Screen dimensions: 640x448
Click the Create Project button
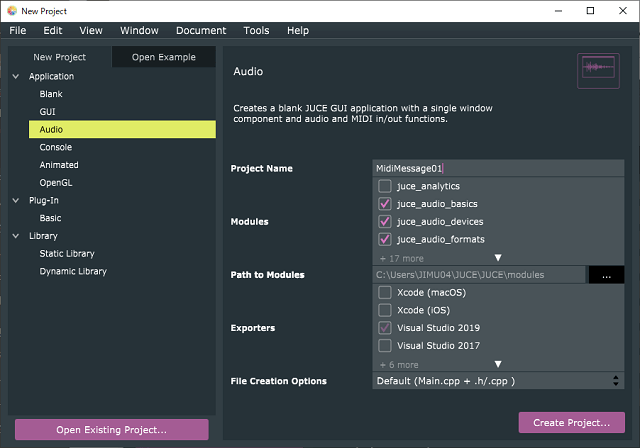click(x=571, y=422)
